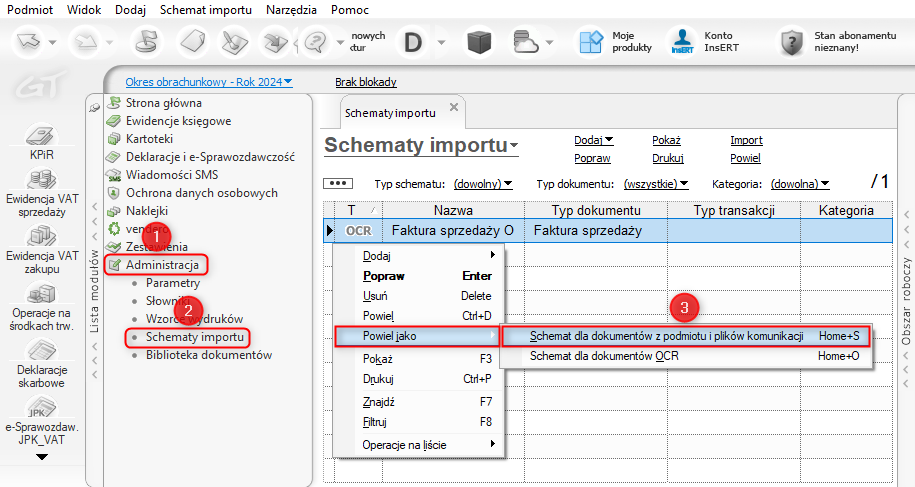Open the KPiR module icon

click(41, 136)
